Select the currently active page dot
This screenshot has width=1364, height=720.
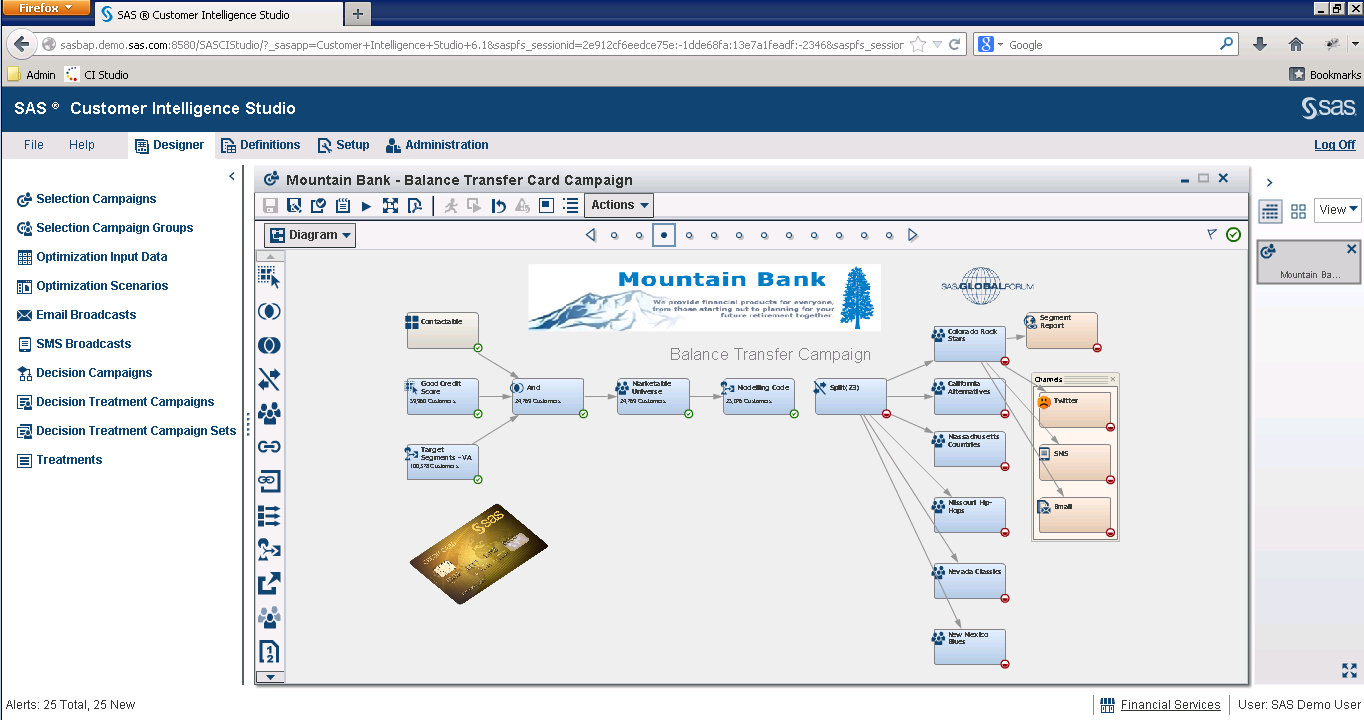[664, 235]
